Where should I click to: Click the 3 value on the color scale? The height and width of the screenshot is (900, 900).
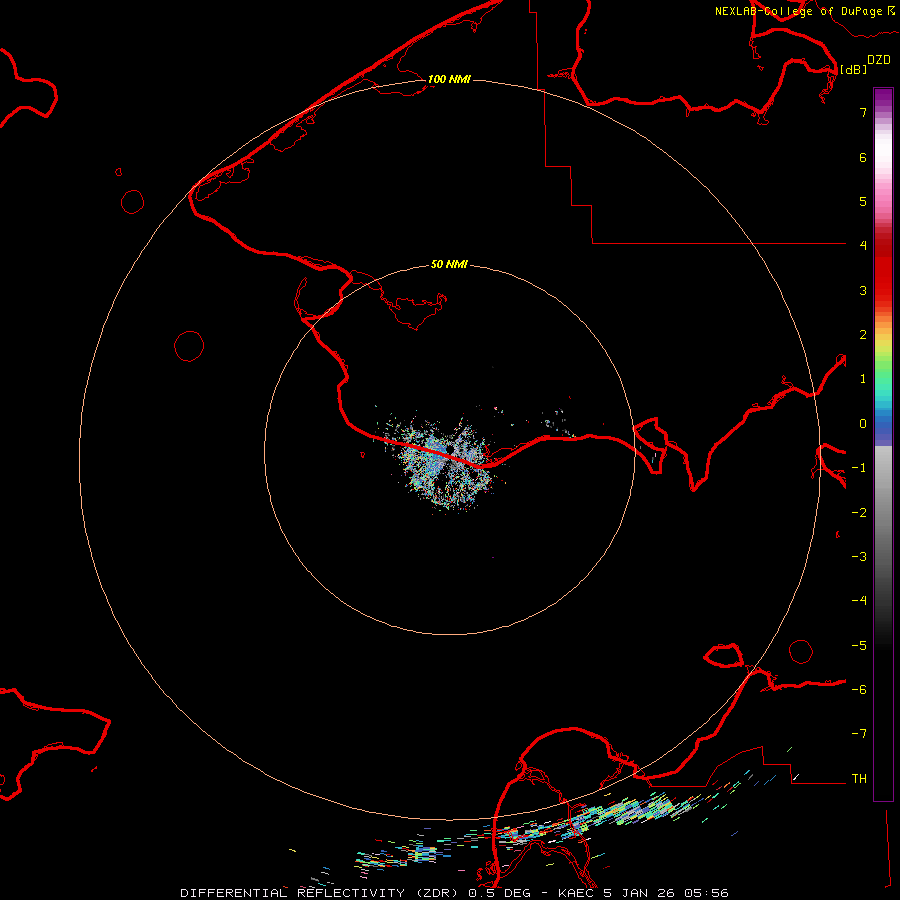coord(863,290)
